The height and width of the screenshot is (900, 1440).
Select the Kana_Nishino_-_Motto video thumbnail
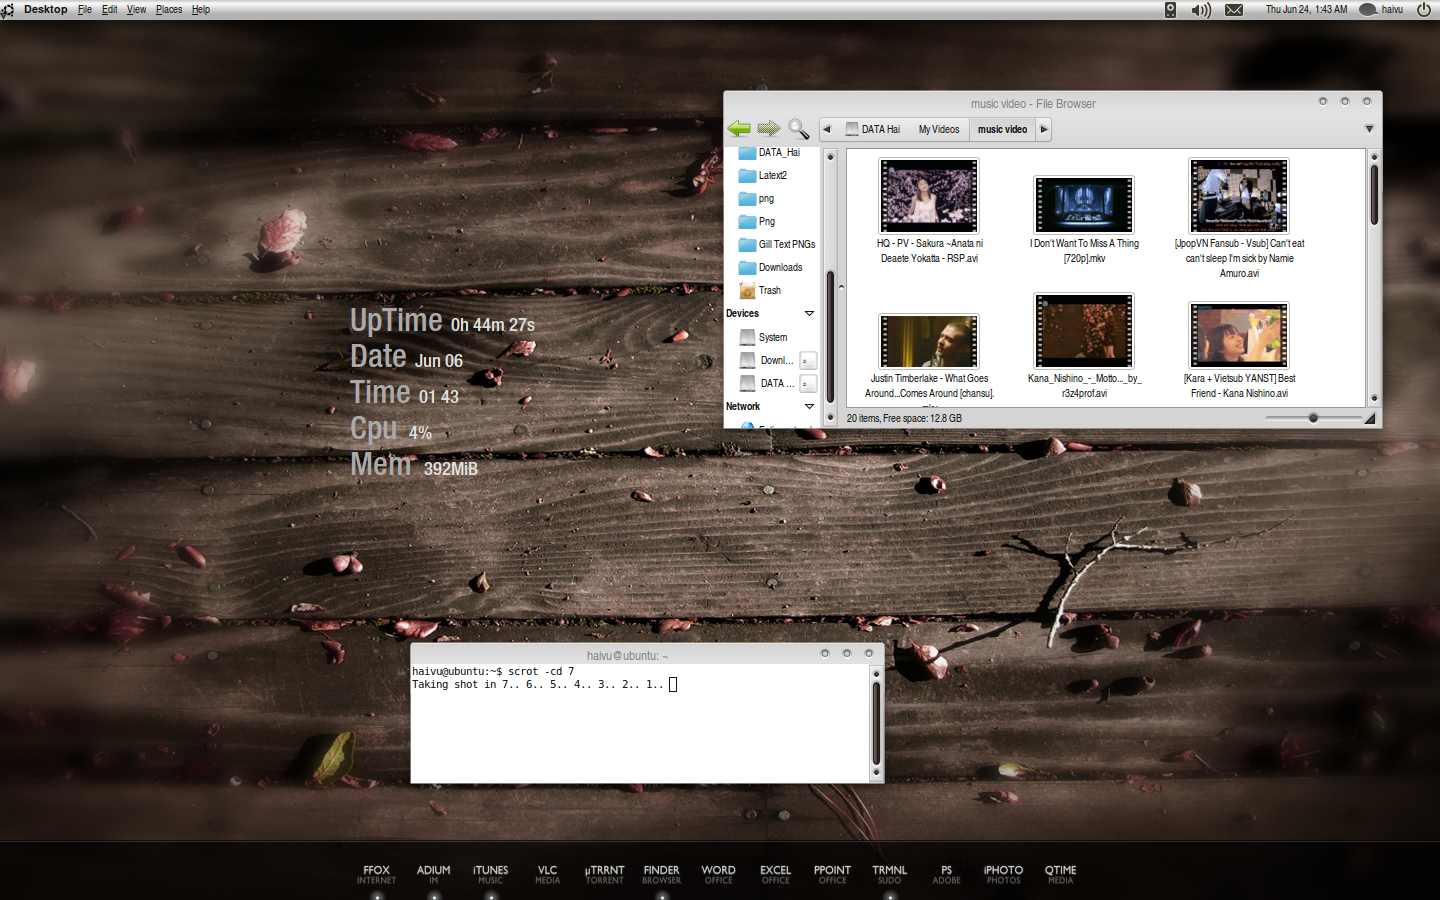pyautogui.click(x=1084, y=331)
